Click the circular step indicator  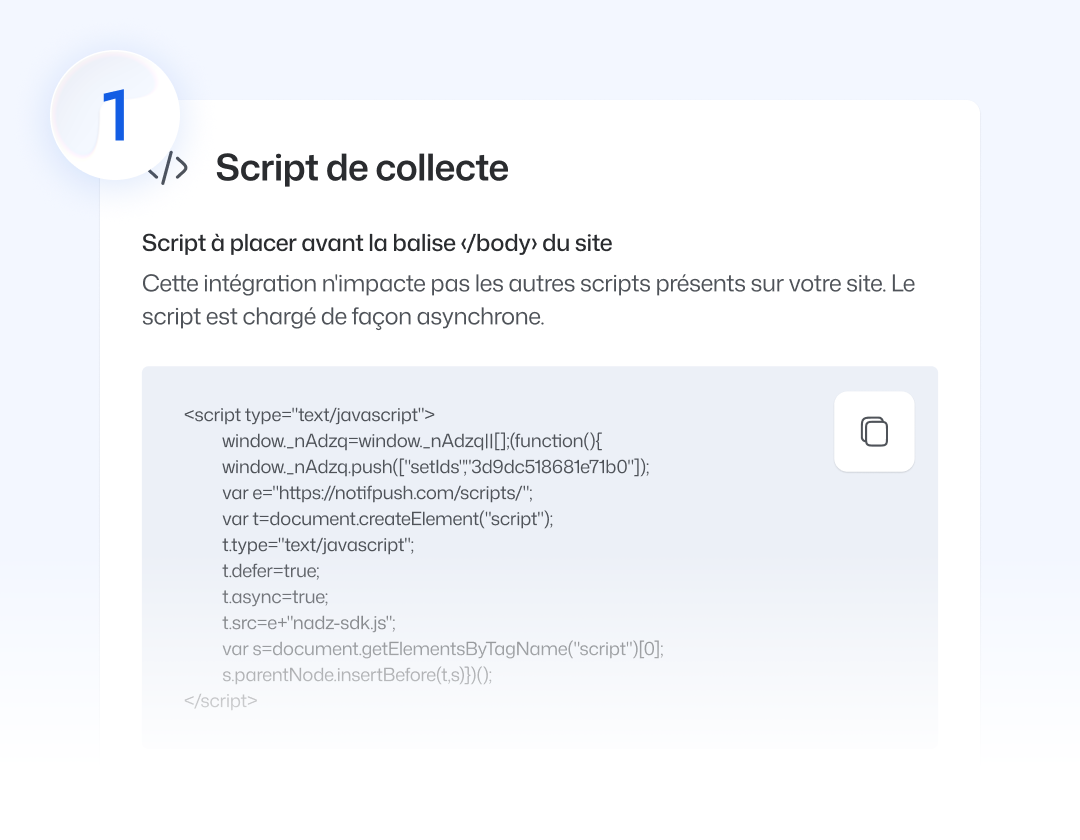pos(114,113)
